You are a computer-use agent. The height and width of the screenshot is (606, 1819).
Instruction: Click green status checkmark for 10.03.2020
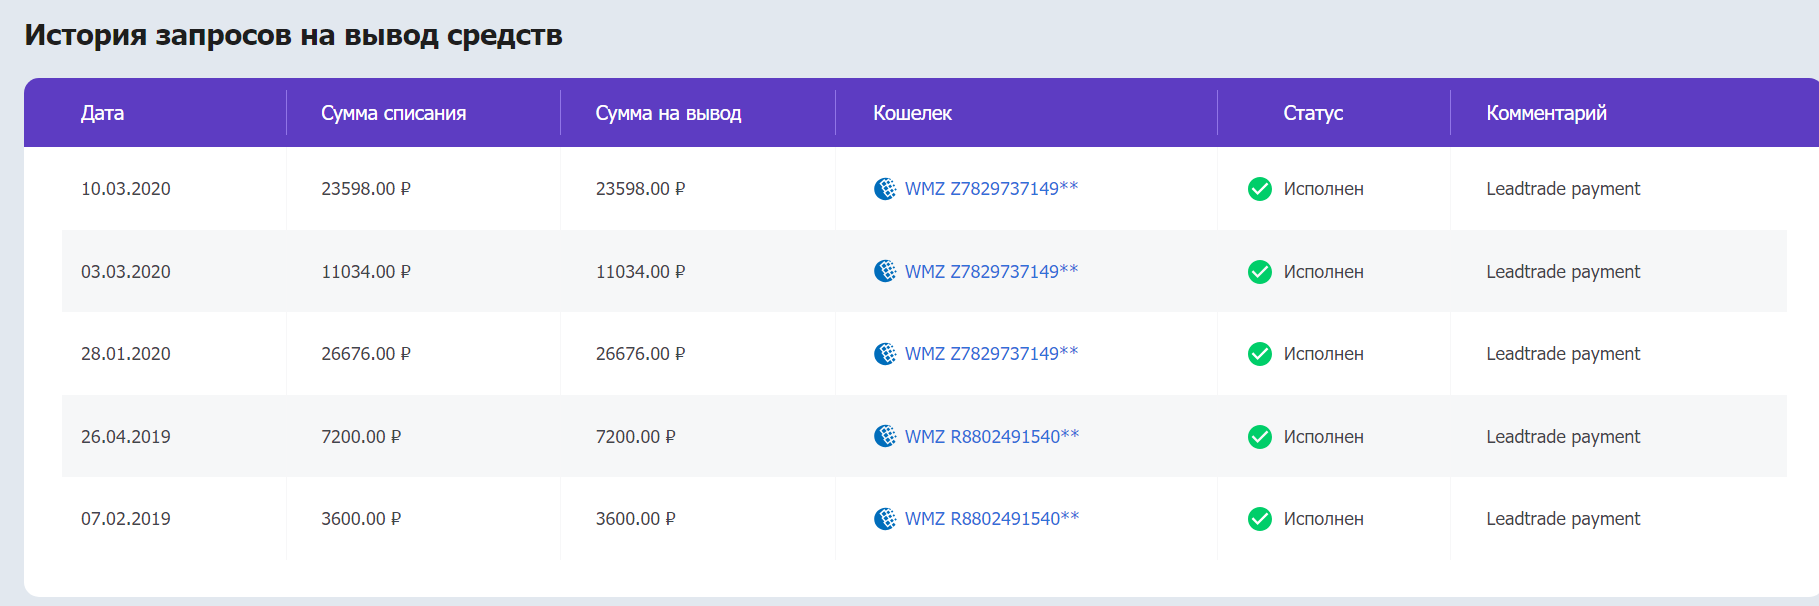click(x=1260, y=189)
